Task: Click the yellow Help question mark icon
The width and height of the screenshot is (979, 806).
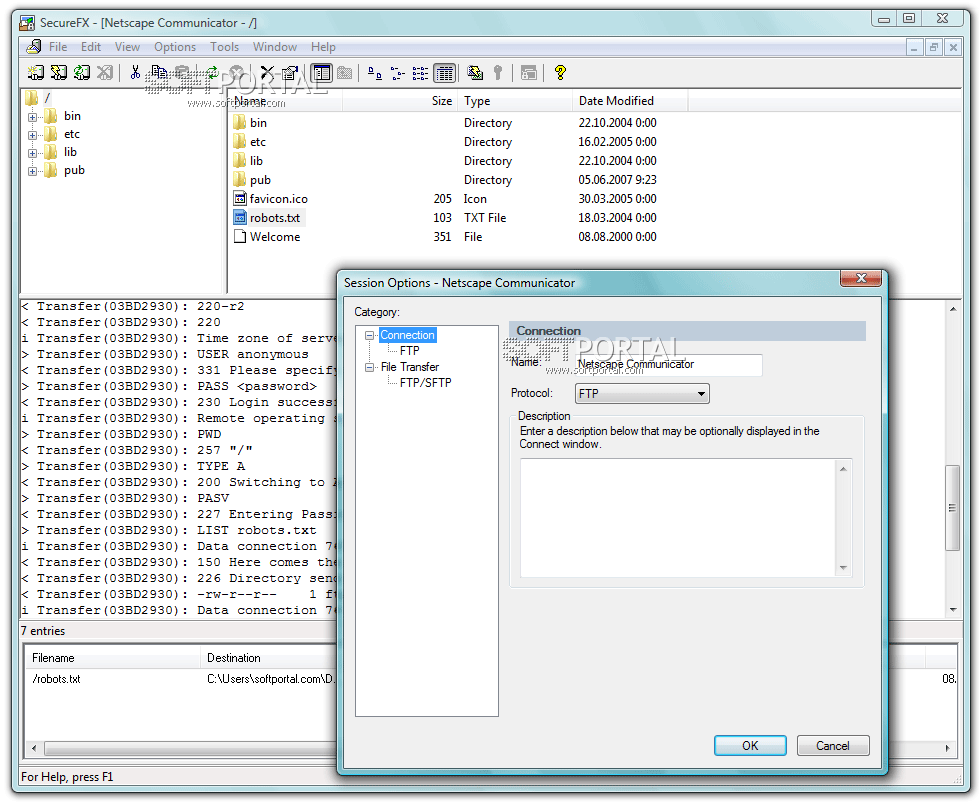Action: [560, 73]
